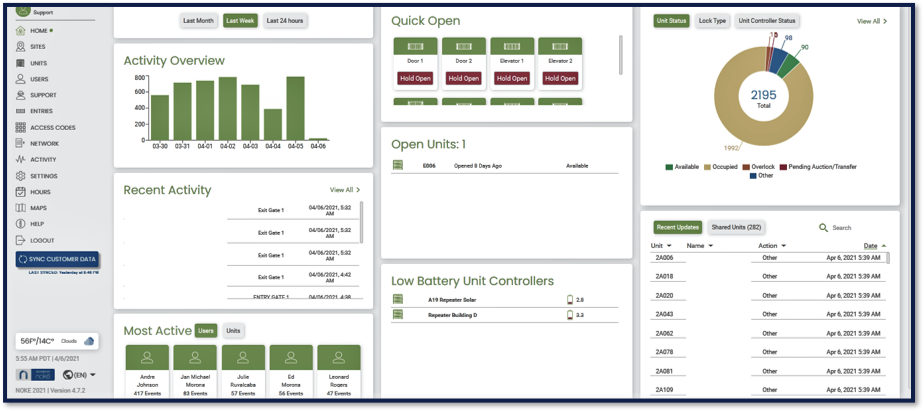Show the Unit Status chart
Screen dimensions: 924x411
[671, 21]
